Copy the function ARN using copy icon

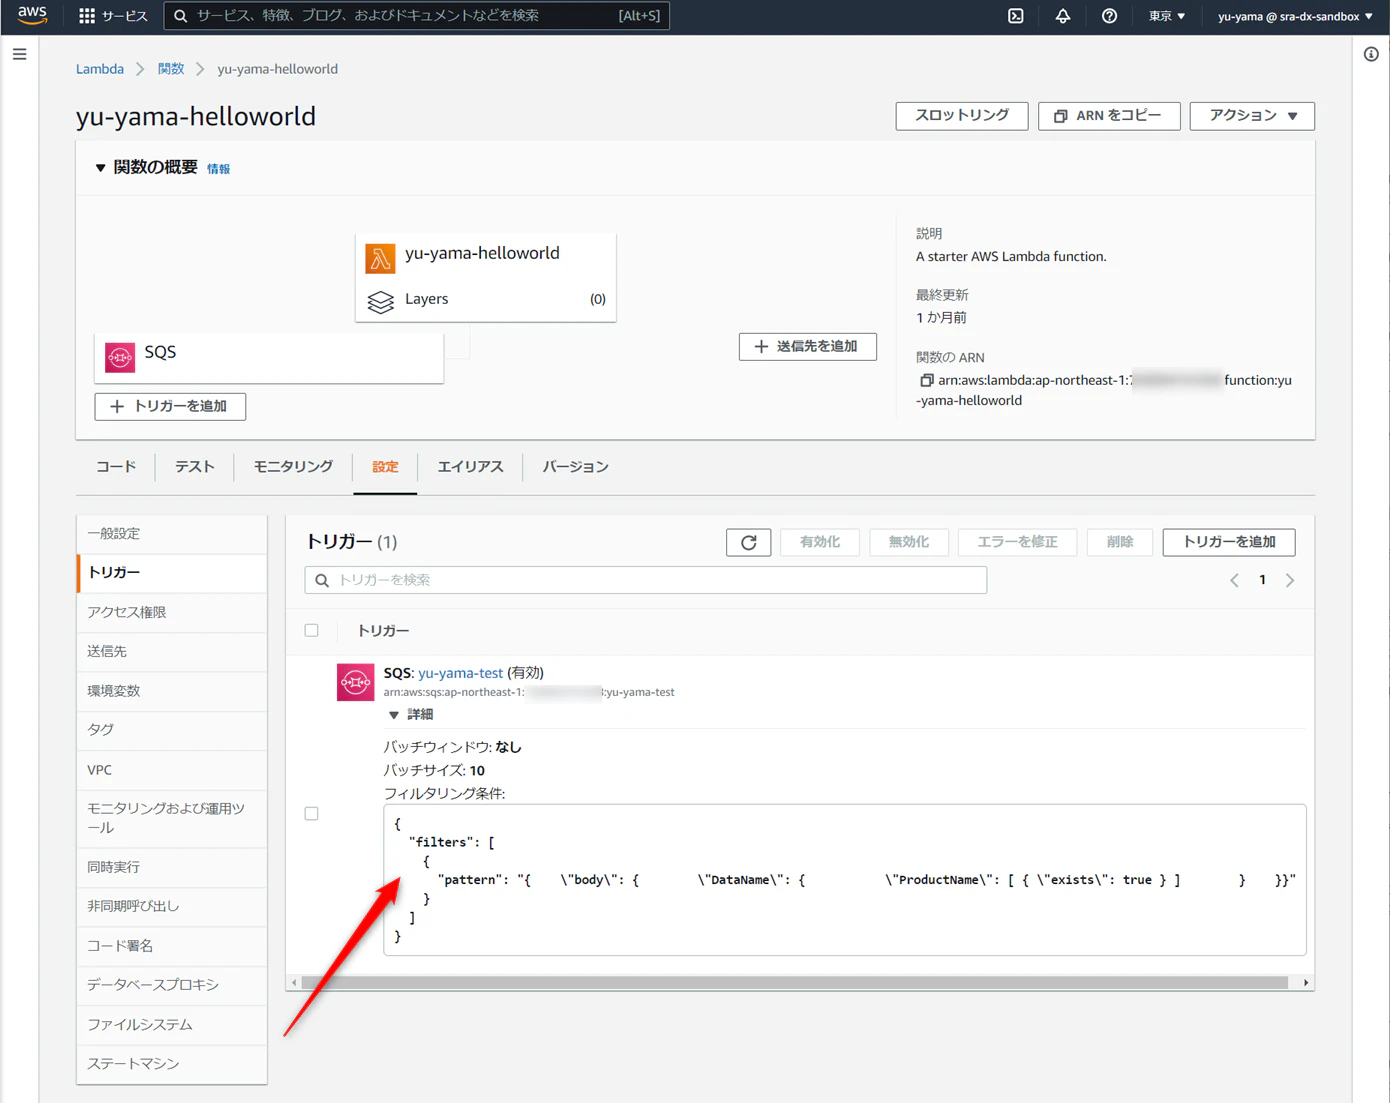(x=926, y=380)
